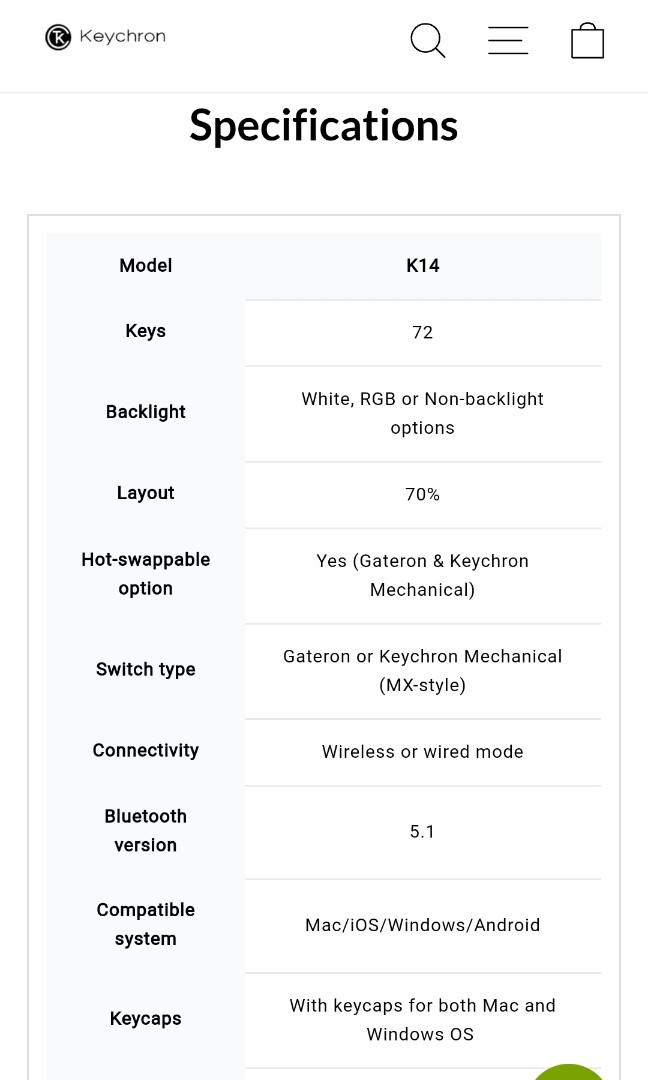Image resolution: width=648 pixels, height=1080 pixels.
Task: Select the Compatible system row
Action: (x=145, y=924)
